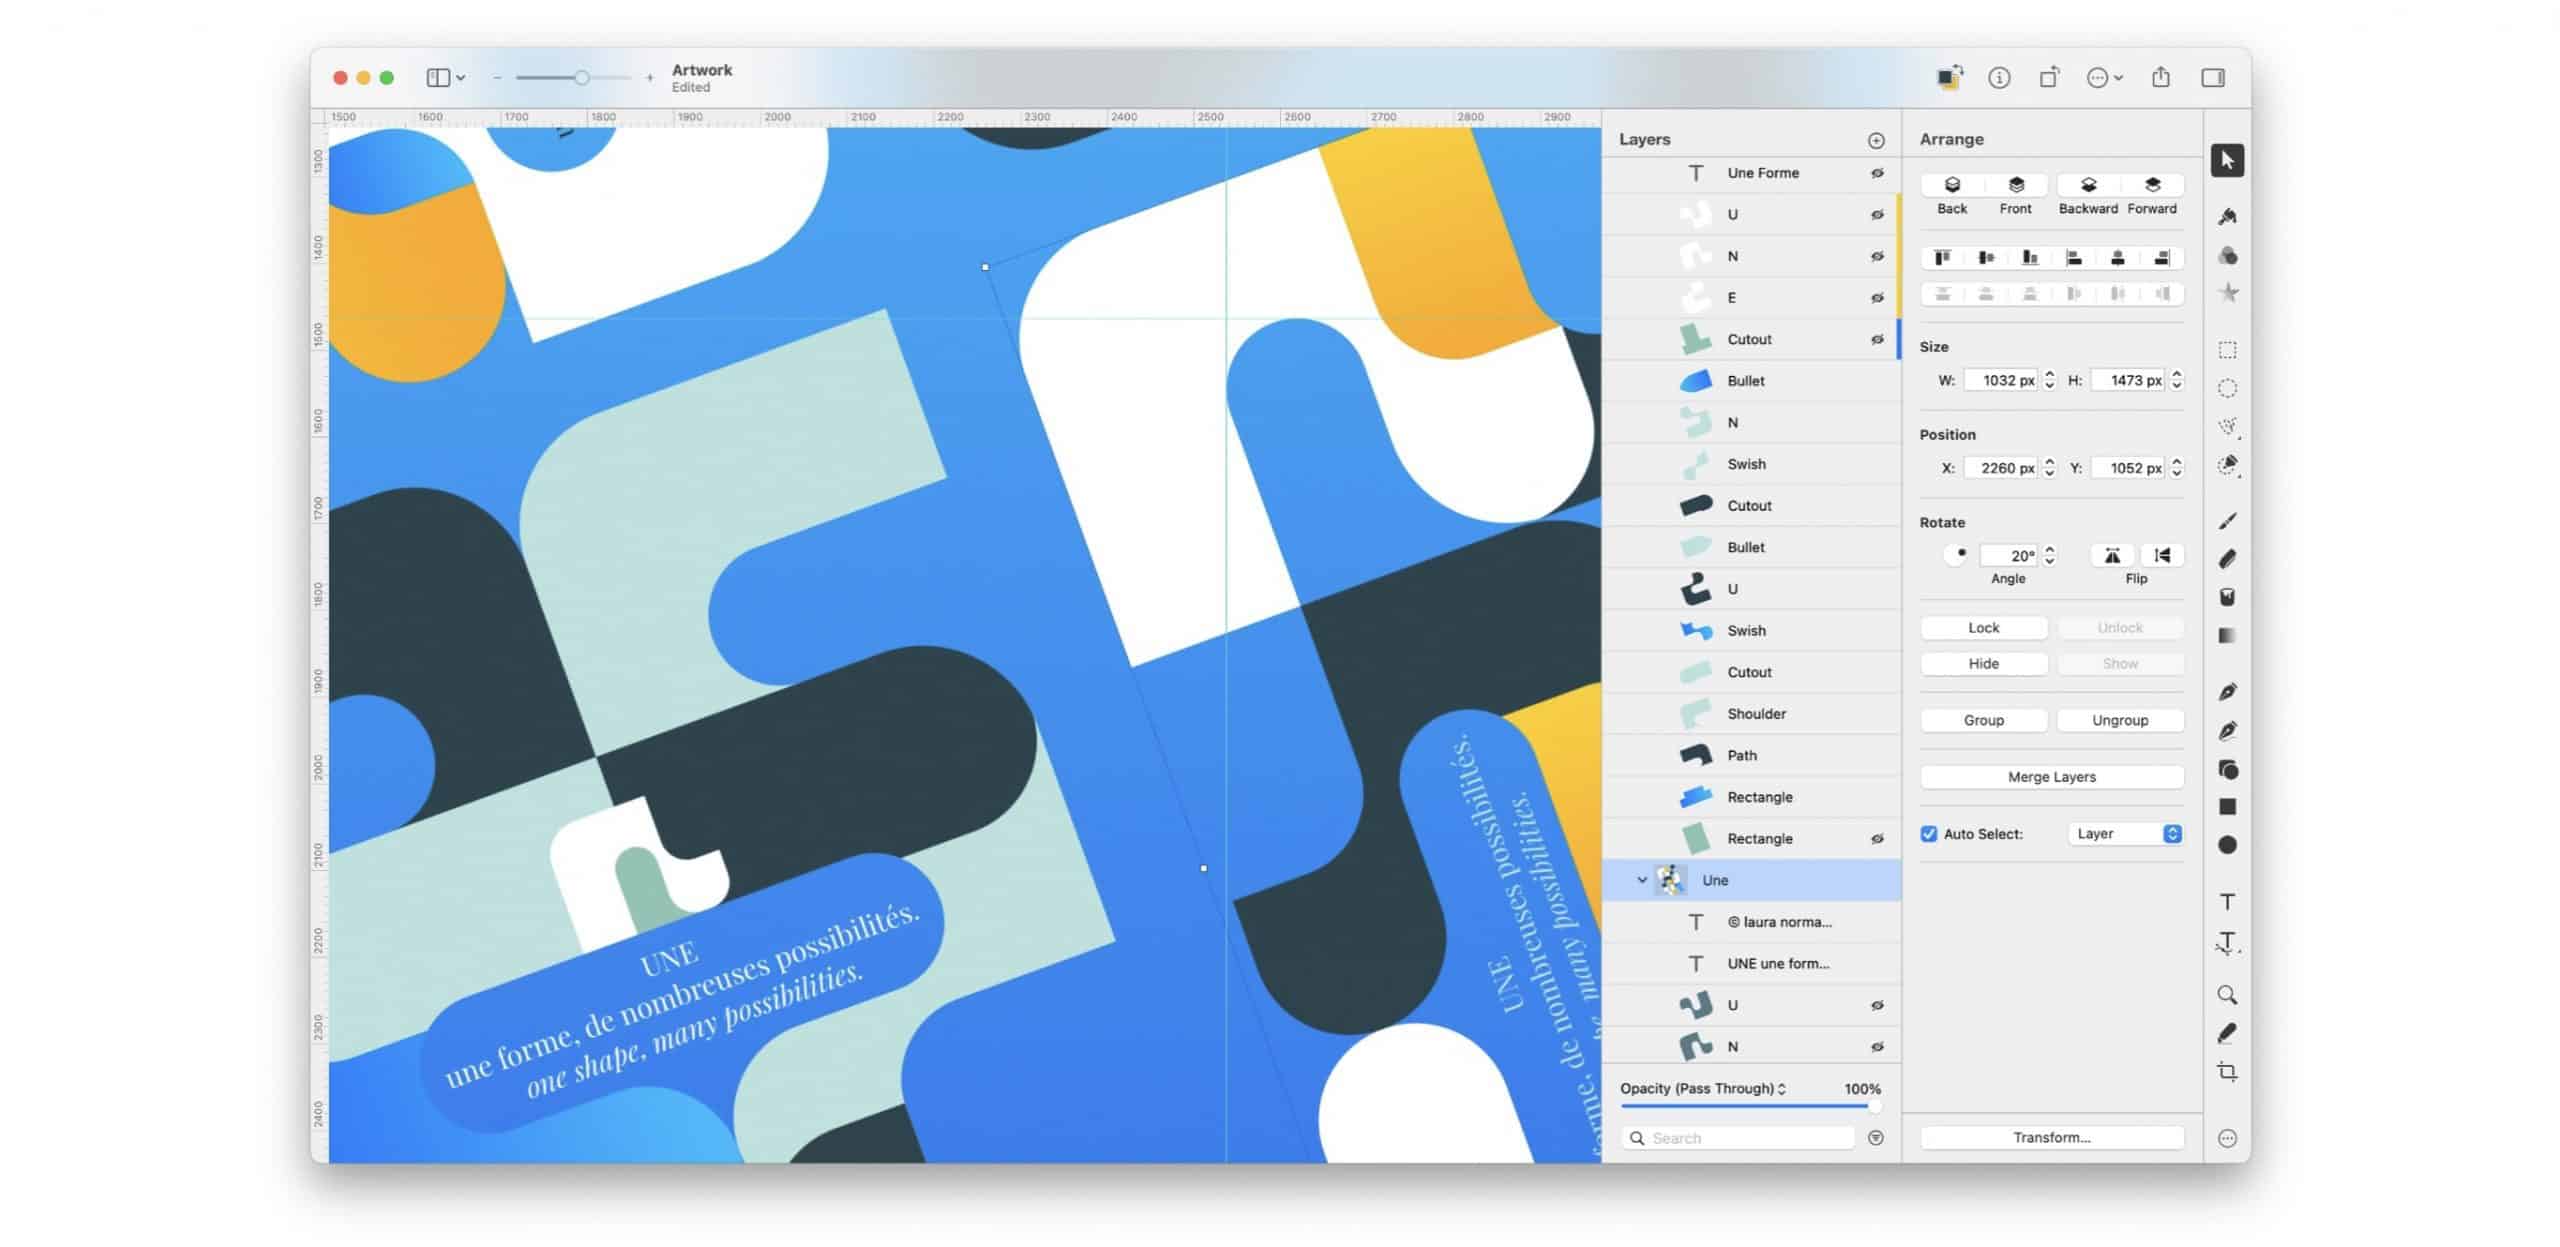The height and width of the screenshot is (1247, 2560).
Task: Show the hidden Une Forme layer
Action: 1877,173
